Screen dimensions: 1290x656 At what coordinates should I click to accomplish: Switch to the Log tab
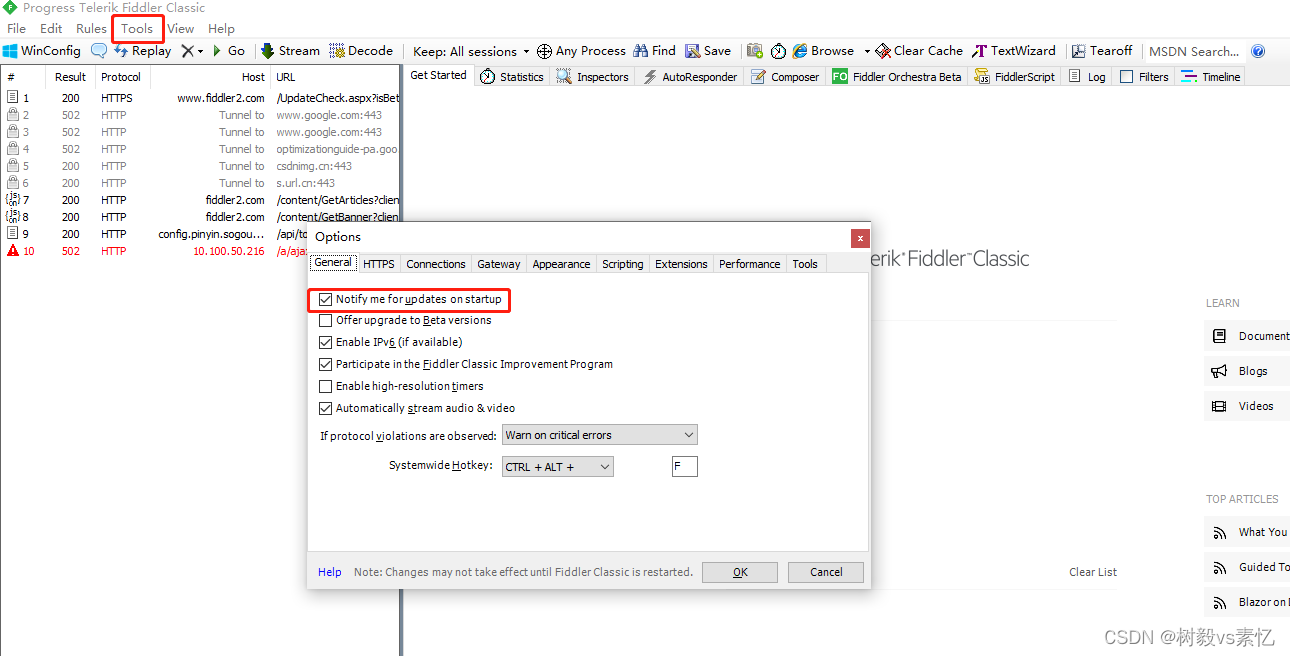[x=1087, y=77]
